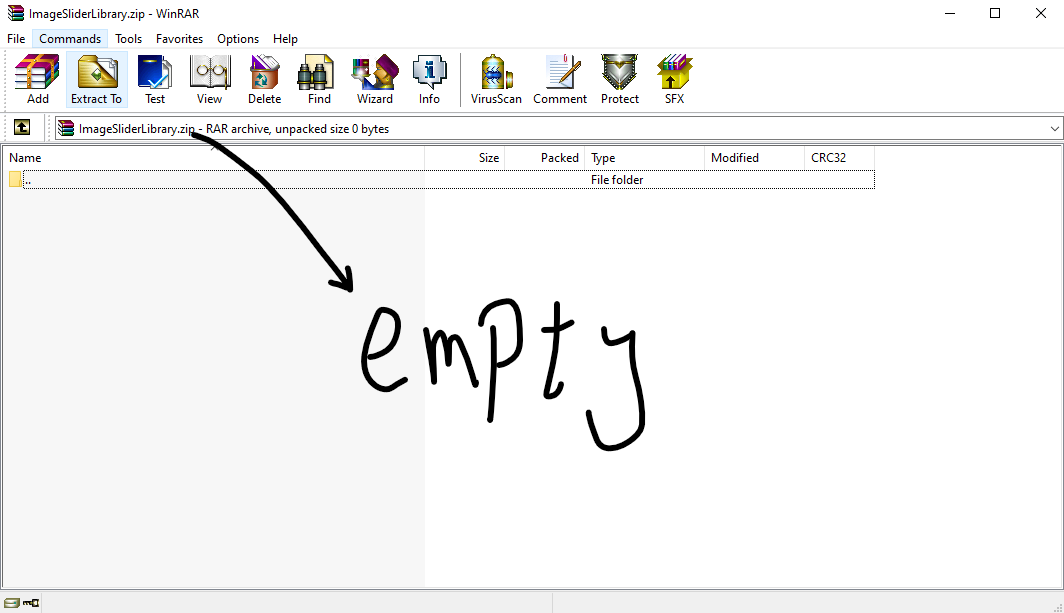Screen dimensions: 1064x613
Task: Open the Help menu
Action: tap(285, 39)
